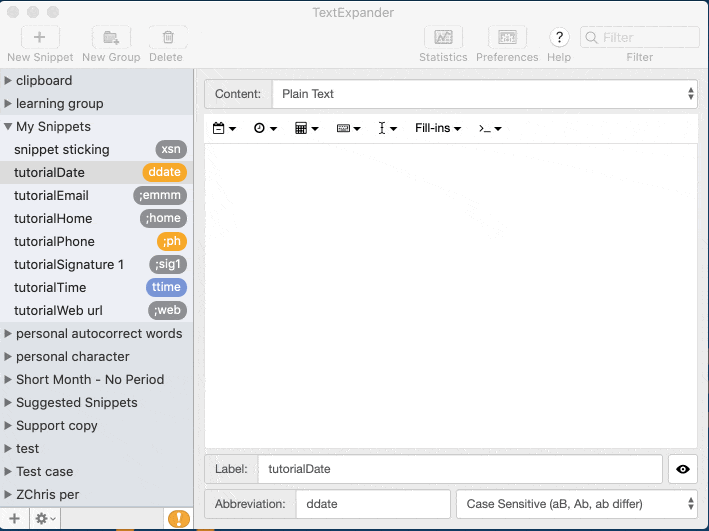This screenshot has height=531, width=709.
Task: Click the New Snippet plus icon
Action: tap(40, 37)
